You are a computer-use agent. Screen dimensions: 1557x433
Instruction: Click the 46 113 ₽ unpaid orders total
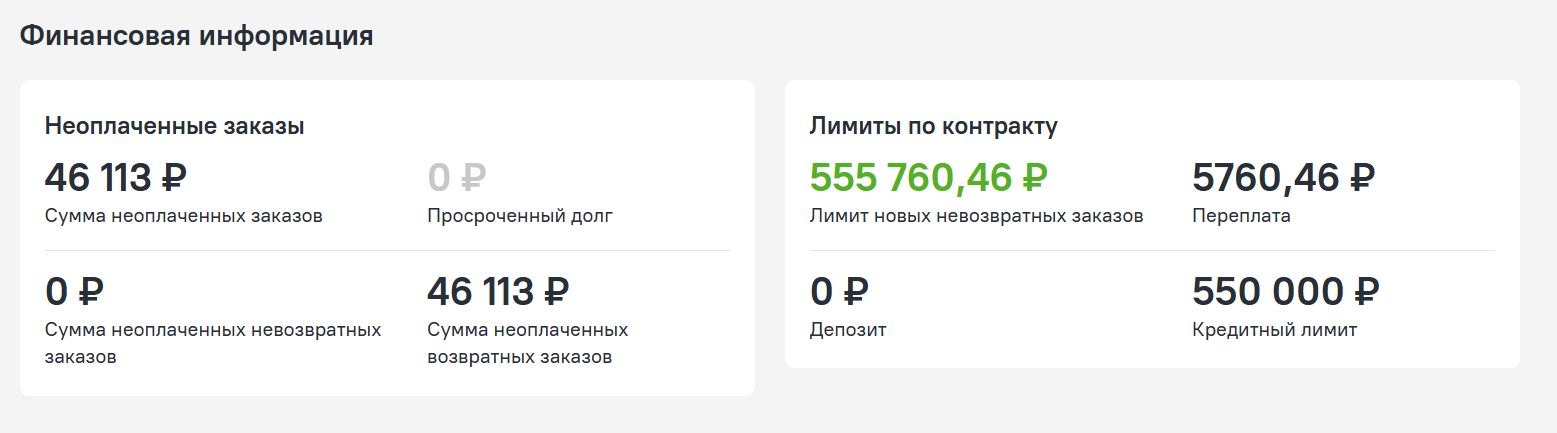116,178
